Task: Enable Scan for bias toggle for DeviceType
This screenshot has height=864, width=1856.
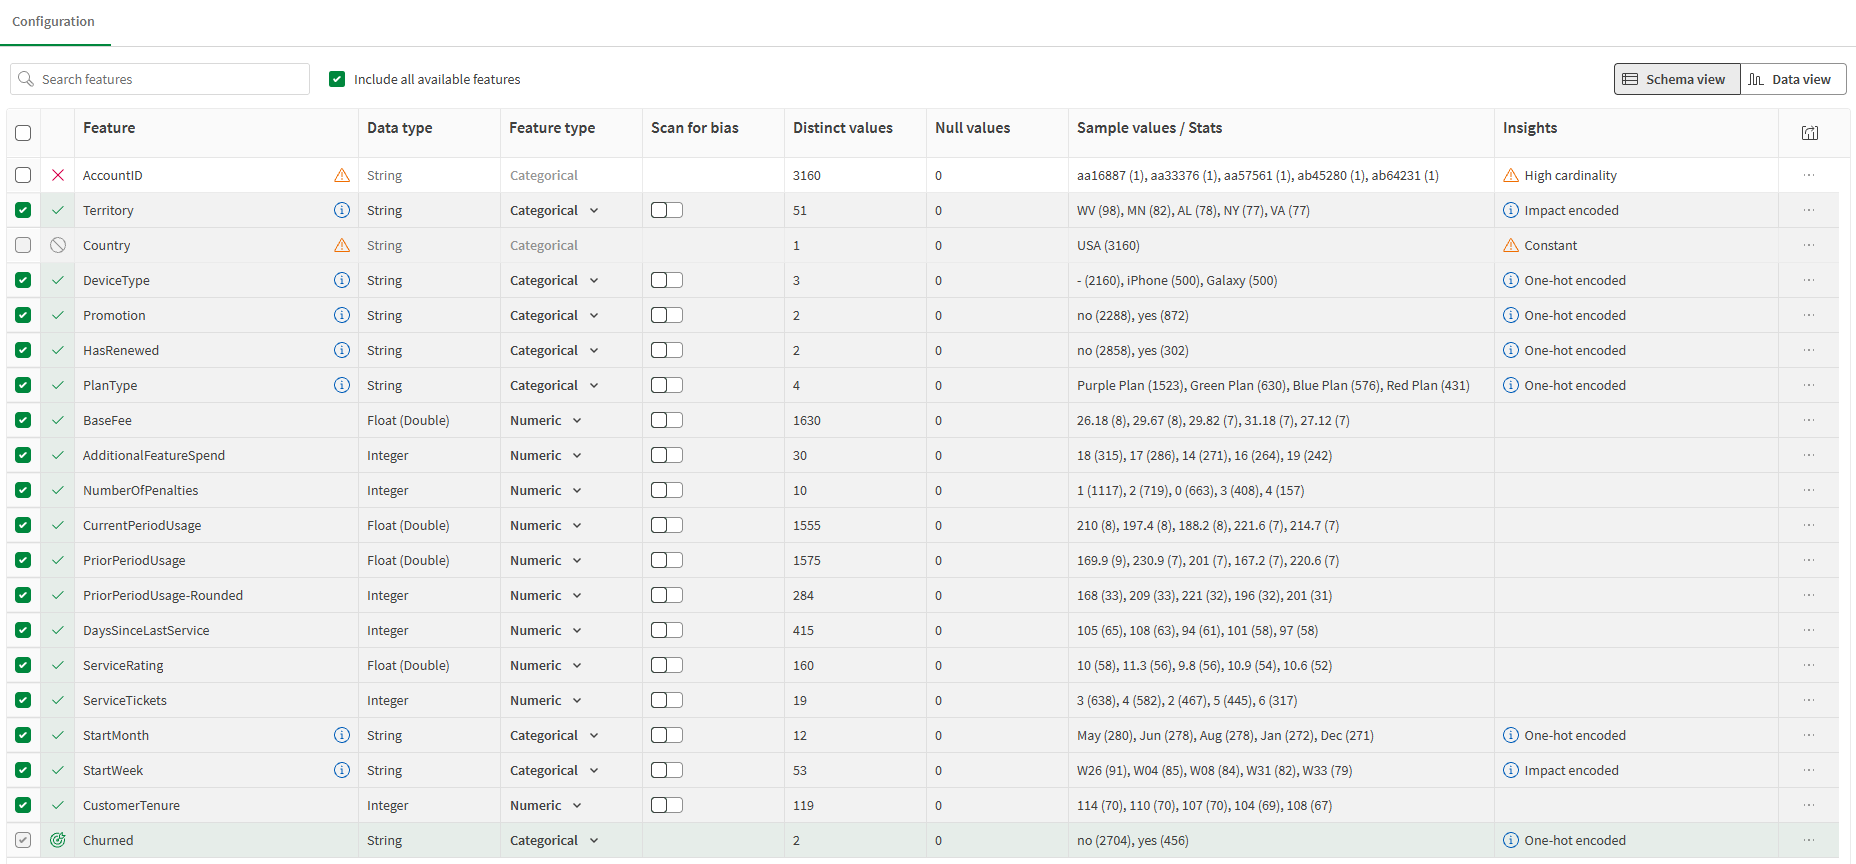Action: pyautogui.click(x=667, y=280)
